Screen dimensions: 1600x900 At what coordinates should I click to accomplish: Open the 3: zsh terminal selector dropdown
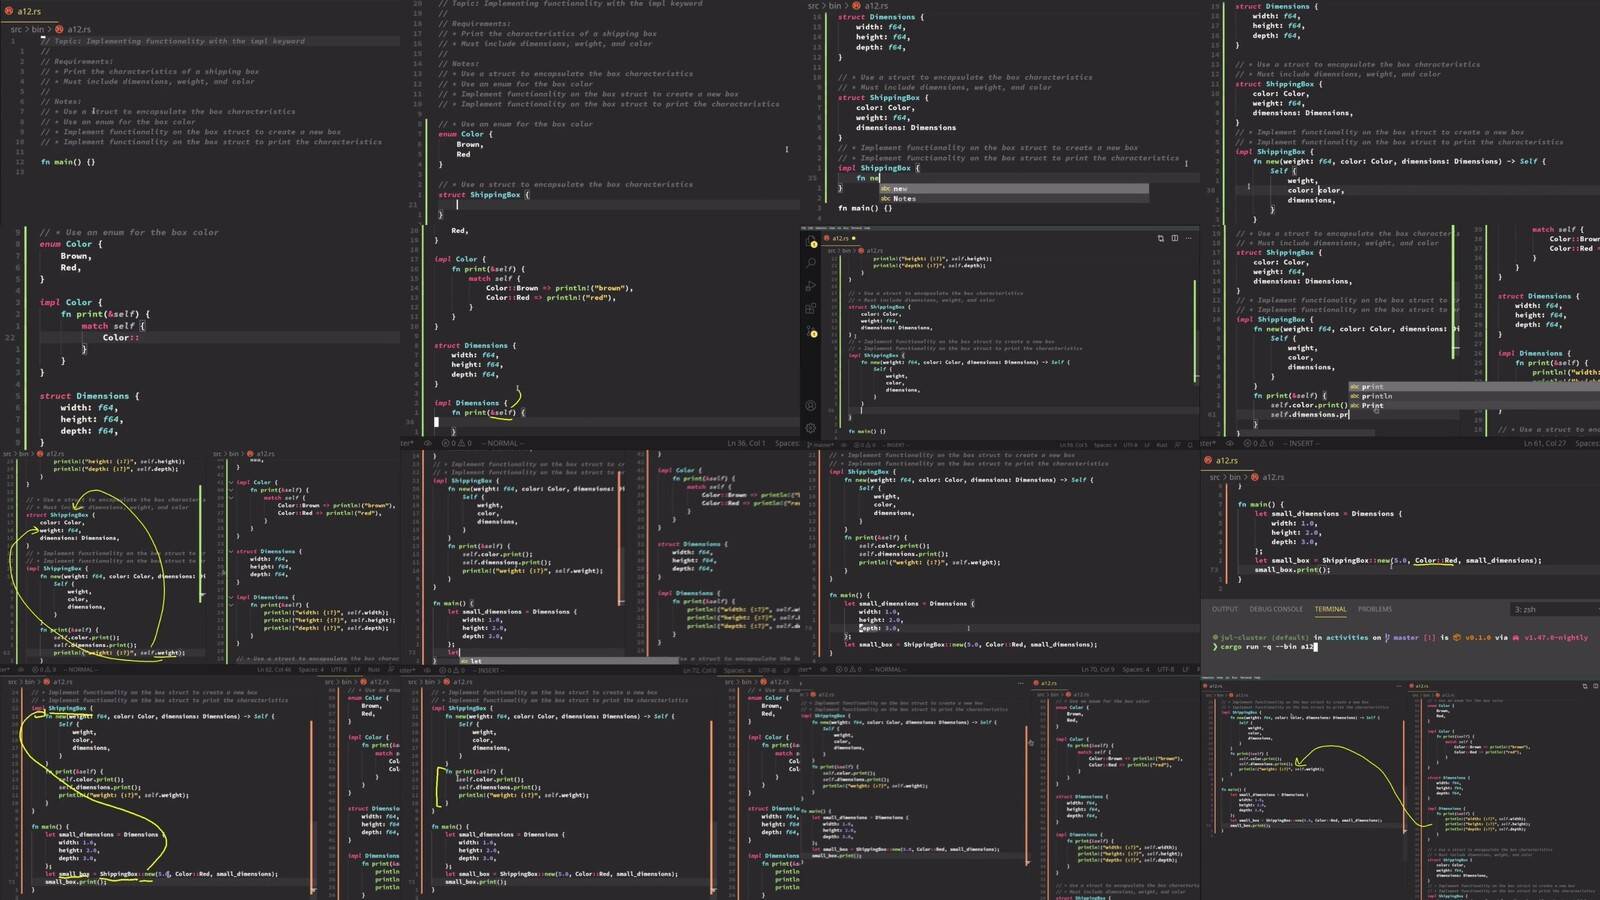(1527, 609)
